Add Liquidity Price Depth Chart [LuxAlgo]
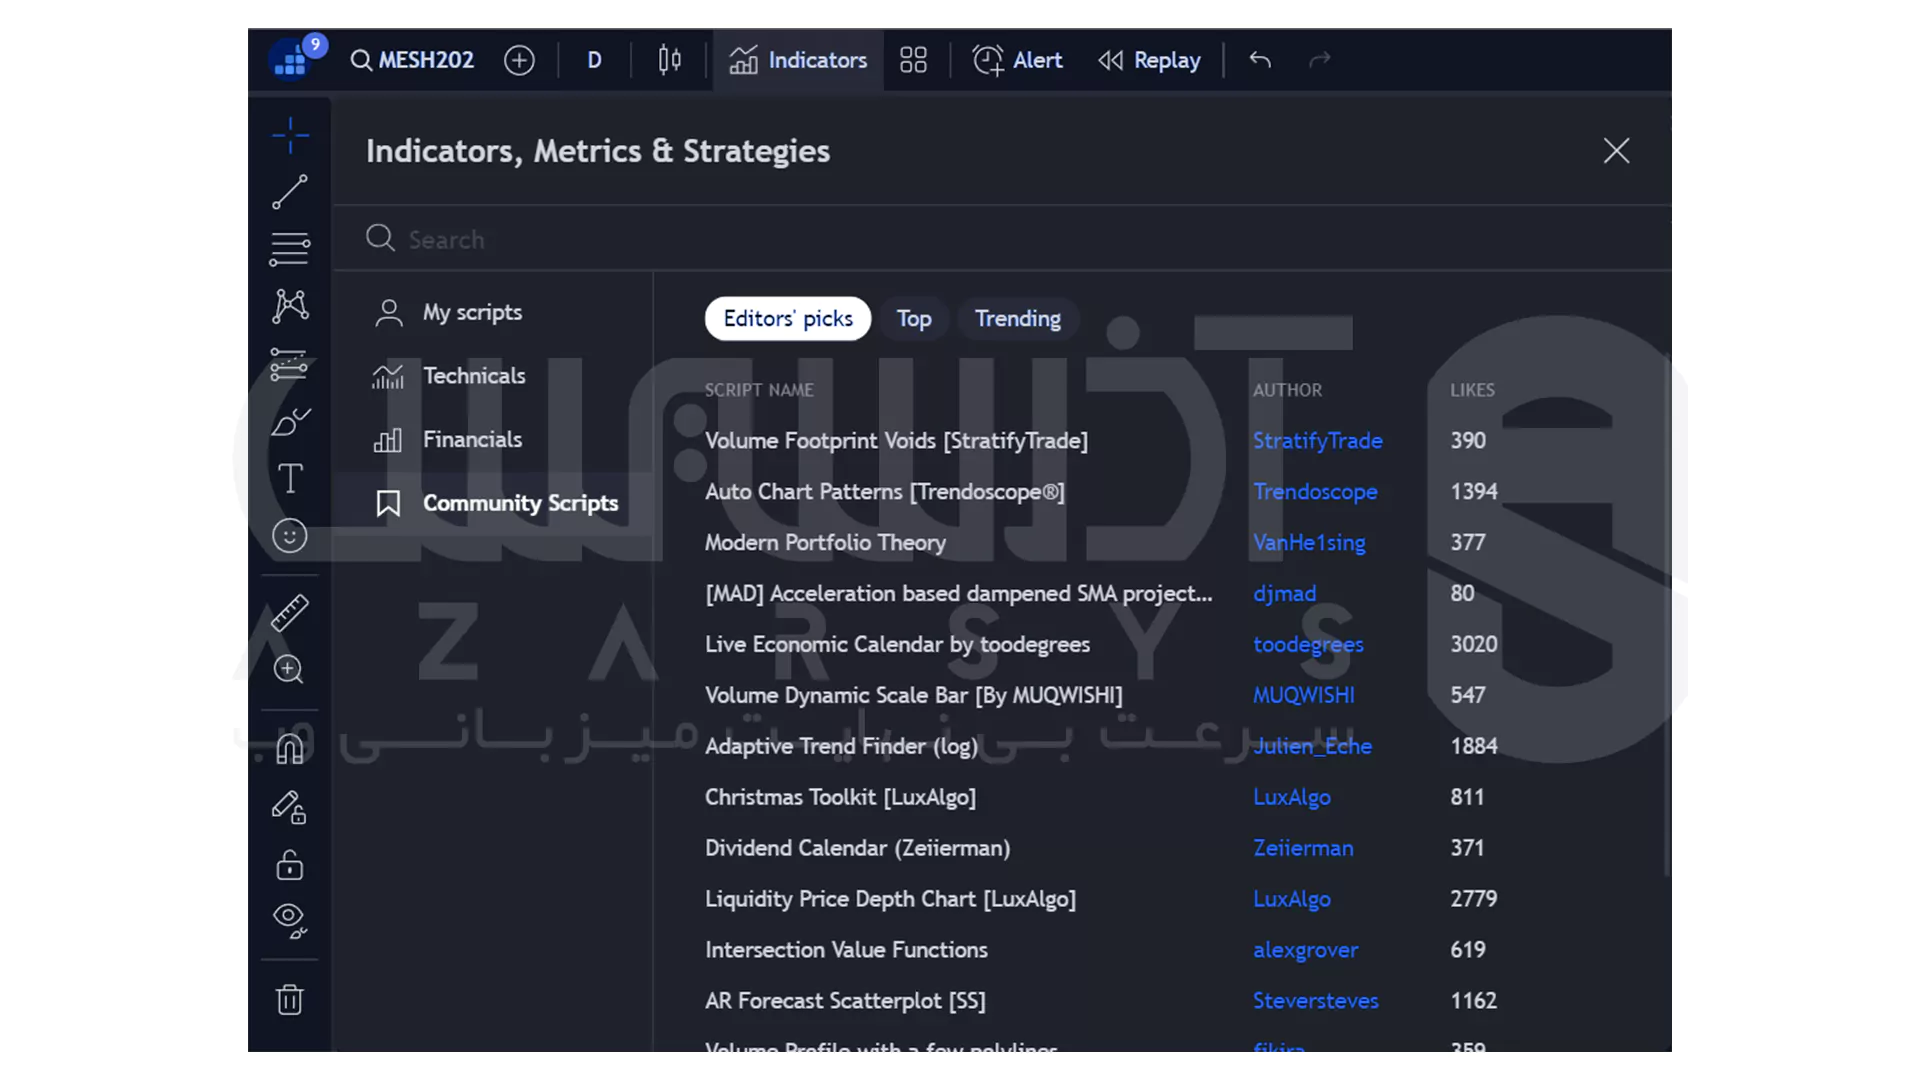The height and width of the screenshot is (1080, 1920). pos(890,899)
